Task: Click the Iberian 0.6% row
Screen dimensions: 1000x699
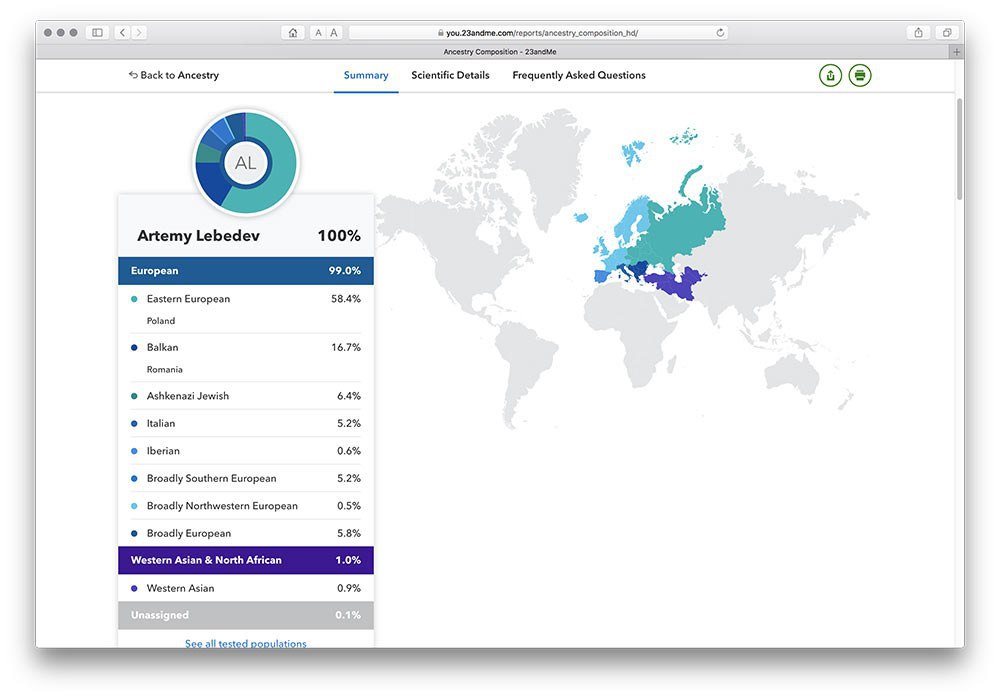Action: (246, 450)
